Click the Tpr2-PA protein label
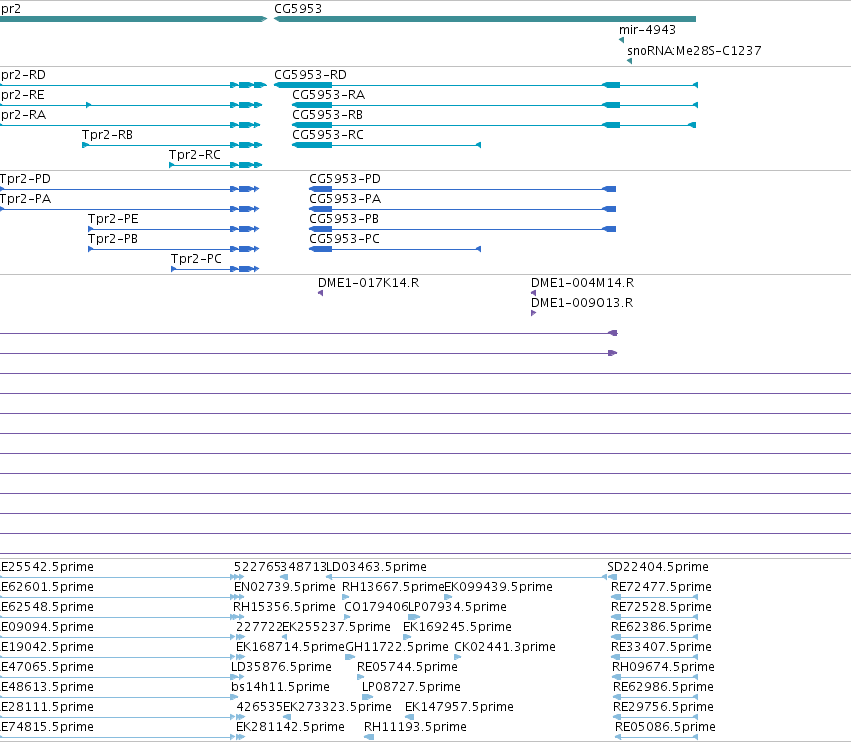 (x=26, y=199)
